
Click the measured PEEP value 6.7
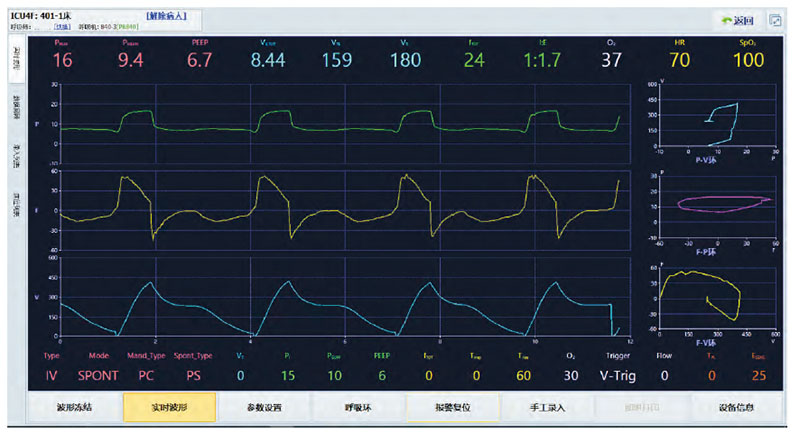click(x=199, y=60)
